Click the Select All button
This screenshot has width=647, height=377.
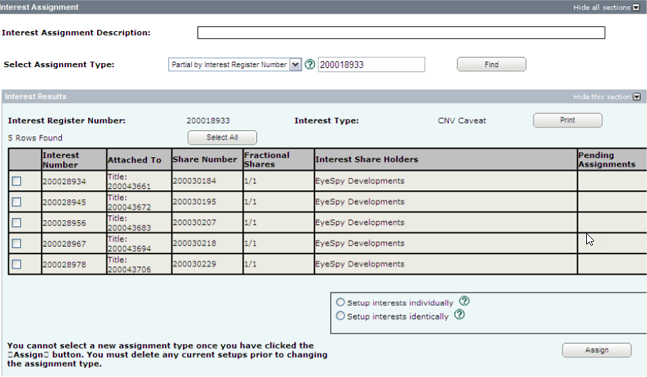[x=222, y=137]
